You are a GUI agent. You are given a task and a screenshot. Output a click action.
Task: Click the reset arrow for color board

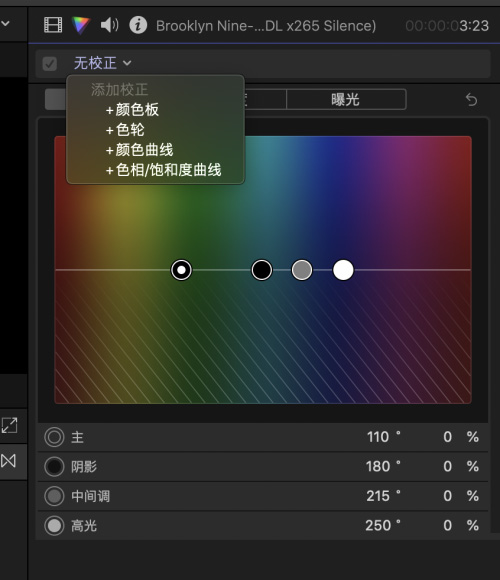(471, 100)
